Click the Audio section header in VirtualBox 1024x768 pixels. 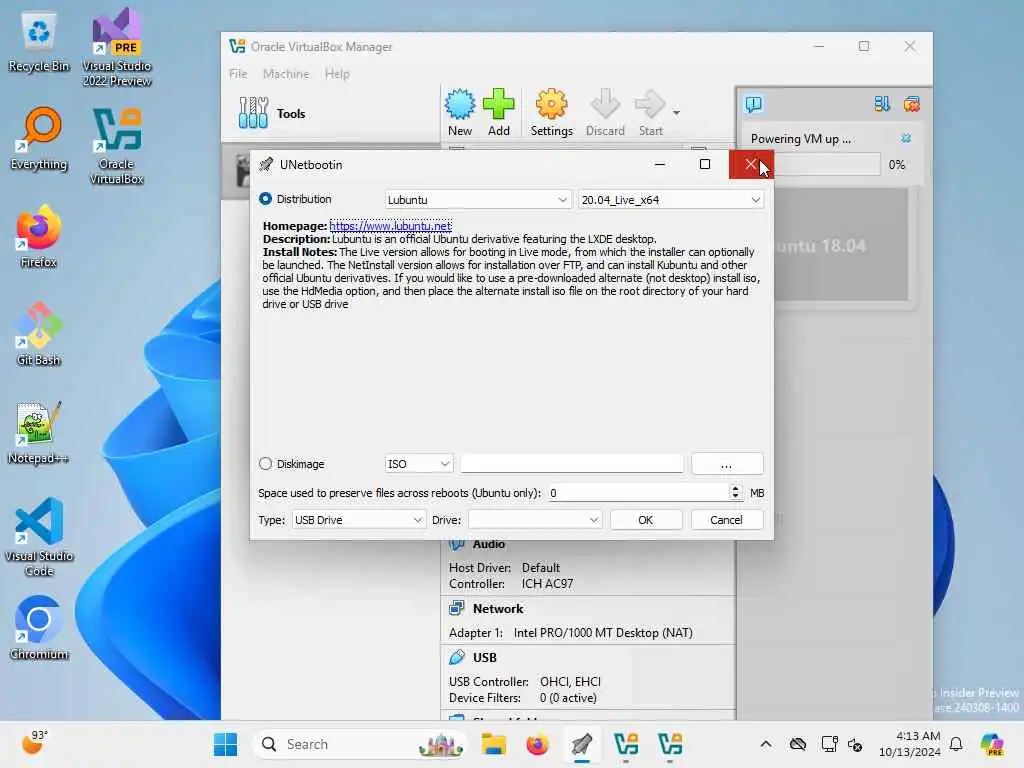pyautogui.click(x=488, y=545)
